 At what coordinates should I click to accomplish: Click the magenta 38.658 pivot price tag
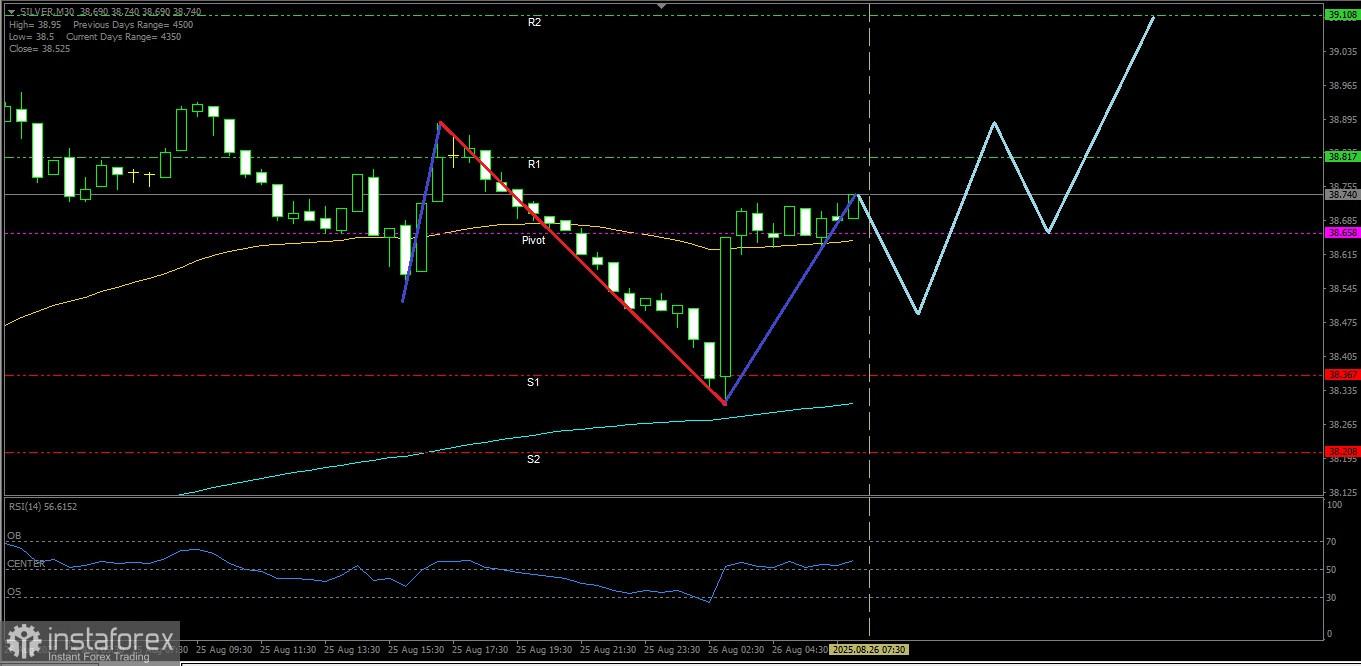(x=1342, y=232)
